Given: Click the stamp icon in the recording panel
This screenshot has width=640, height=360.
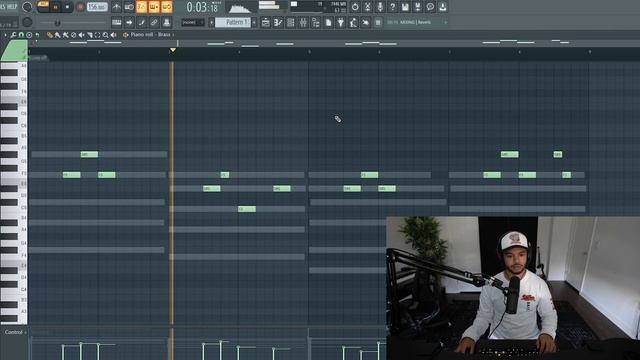Looking at the screenshot, I should (x=167, y=22).
